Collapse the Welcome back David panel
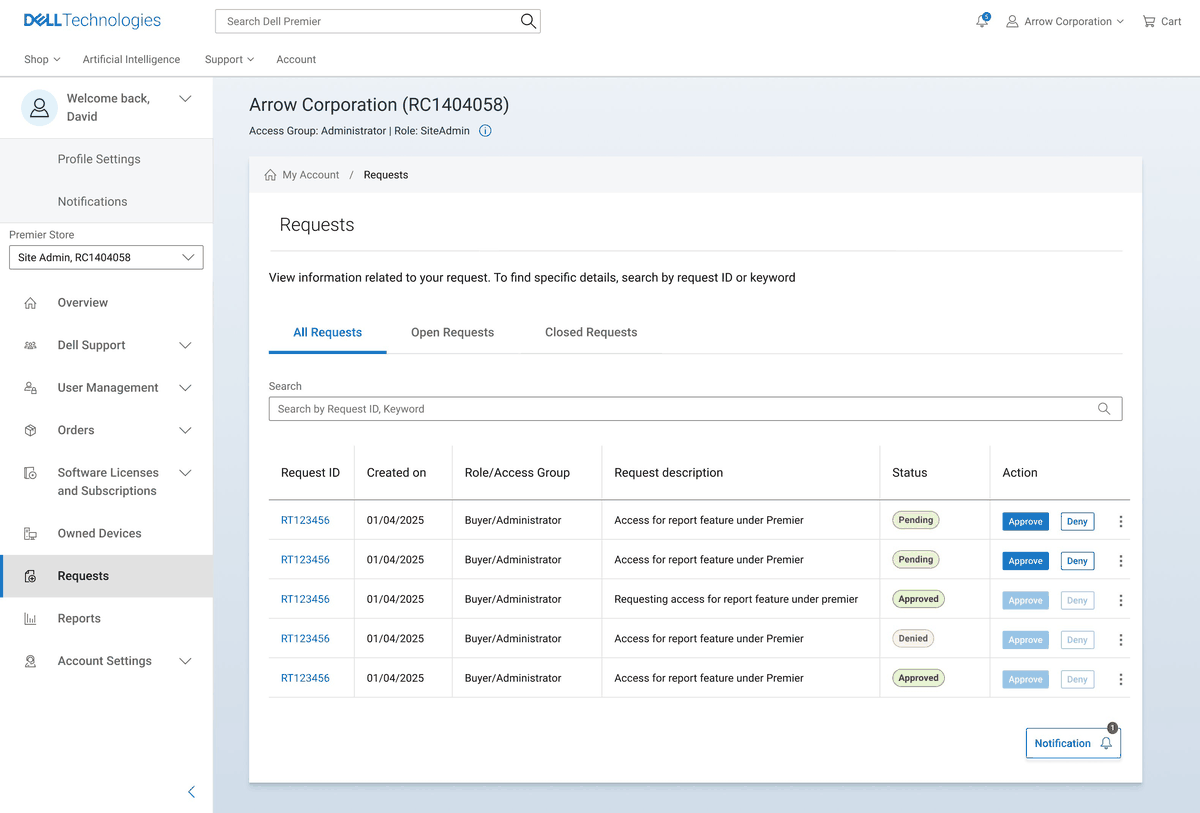 (185, 99)
